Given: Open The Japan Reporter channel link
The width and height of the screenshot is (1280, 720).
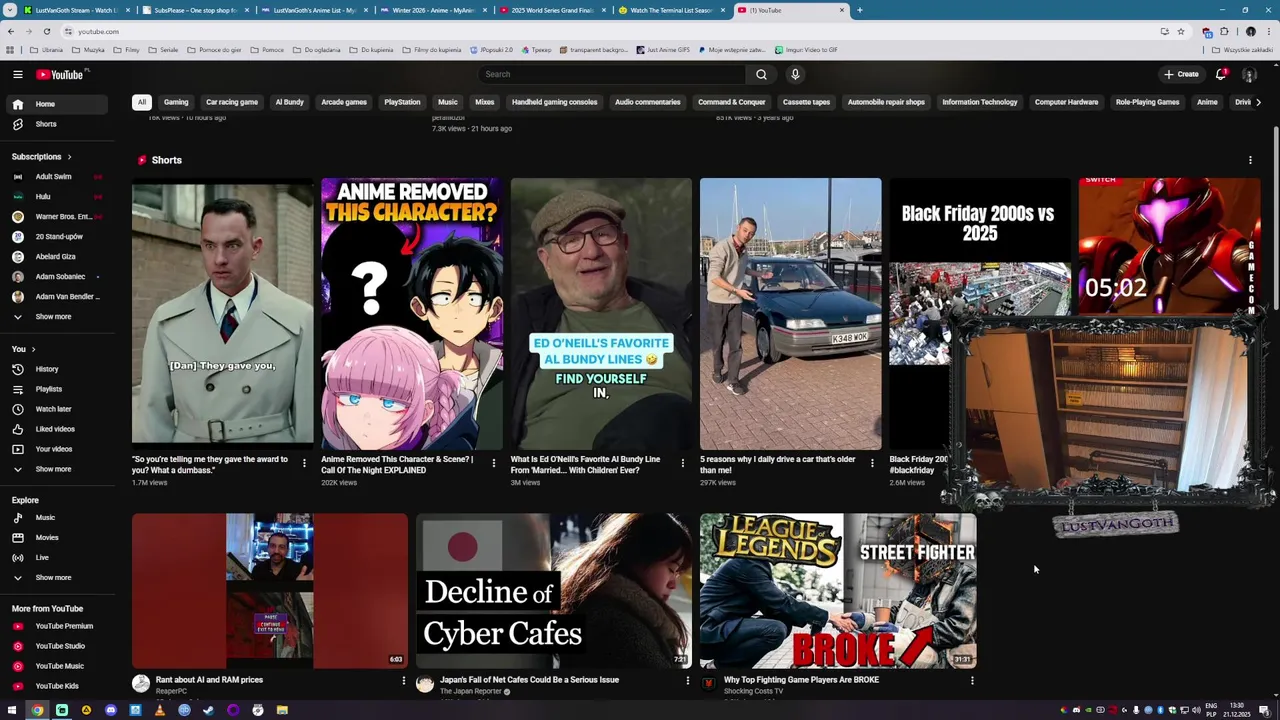Looking at the screenshot, I should click(x=471, y=691).
